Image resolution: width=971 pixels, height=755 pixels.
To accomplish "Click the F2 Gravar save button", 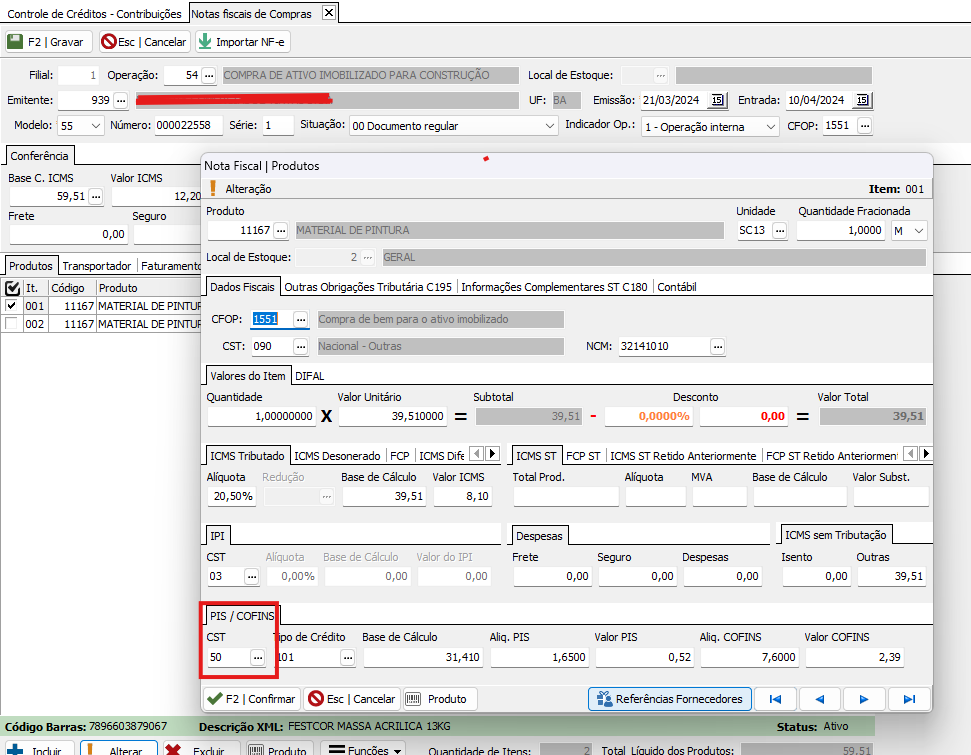I will click(x=49, y=42).
